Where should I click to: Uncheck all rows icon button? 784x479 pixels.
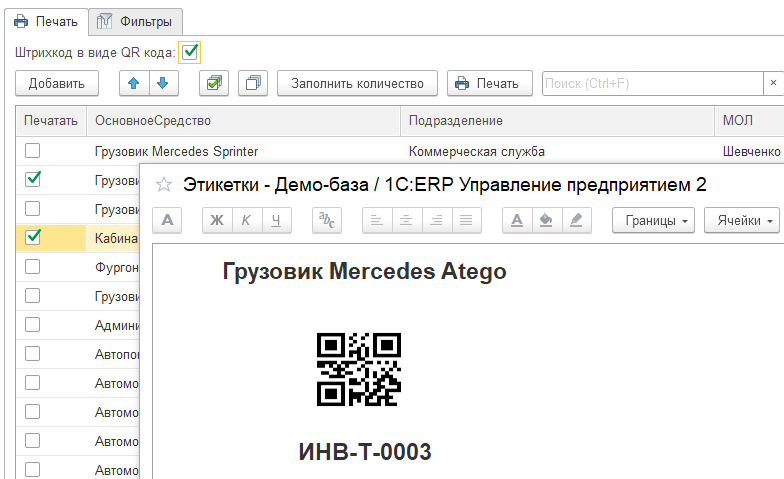[253, 83]
